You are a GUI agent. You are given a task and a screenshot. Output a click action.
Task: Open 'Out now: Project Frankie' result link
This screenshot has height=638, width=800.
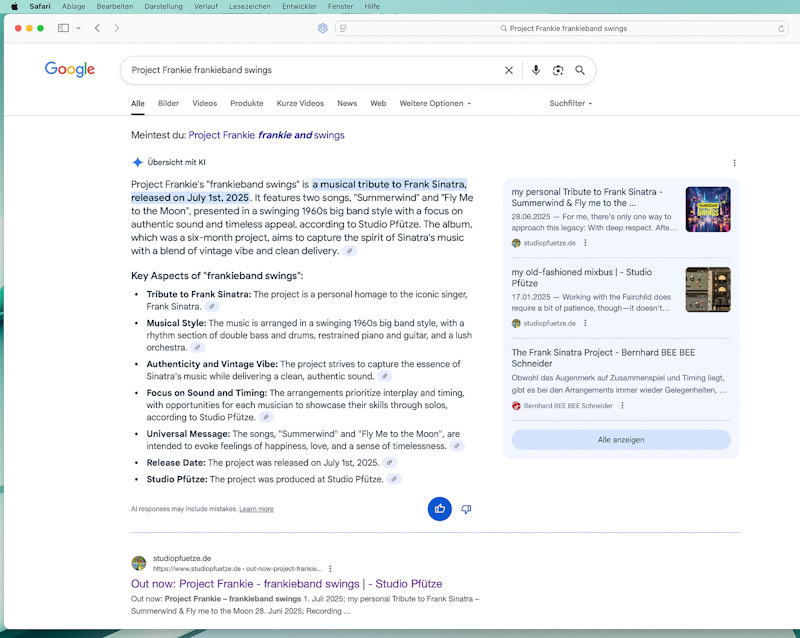[x=286, y=583]
